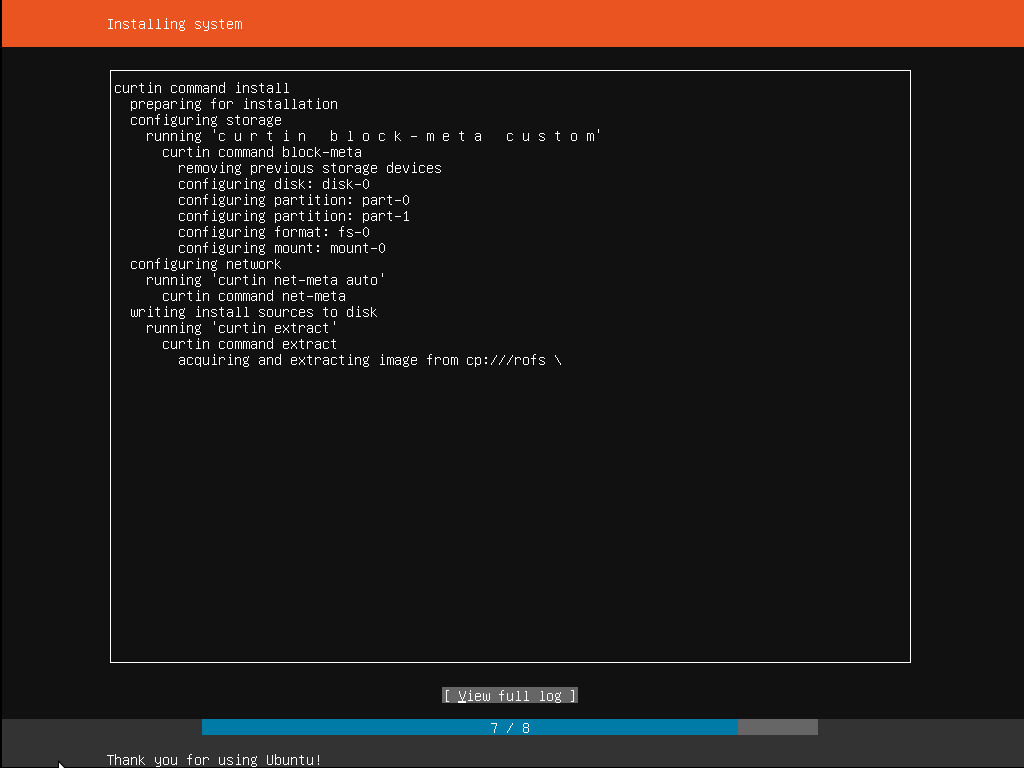Click the 'Installing system' title bar
This screenshot has width=1024, height=768.
[x=174, y=23]
